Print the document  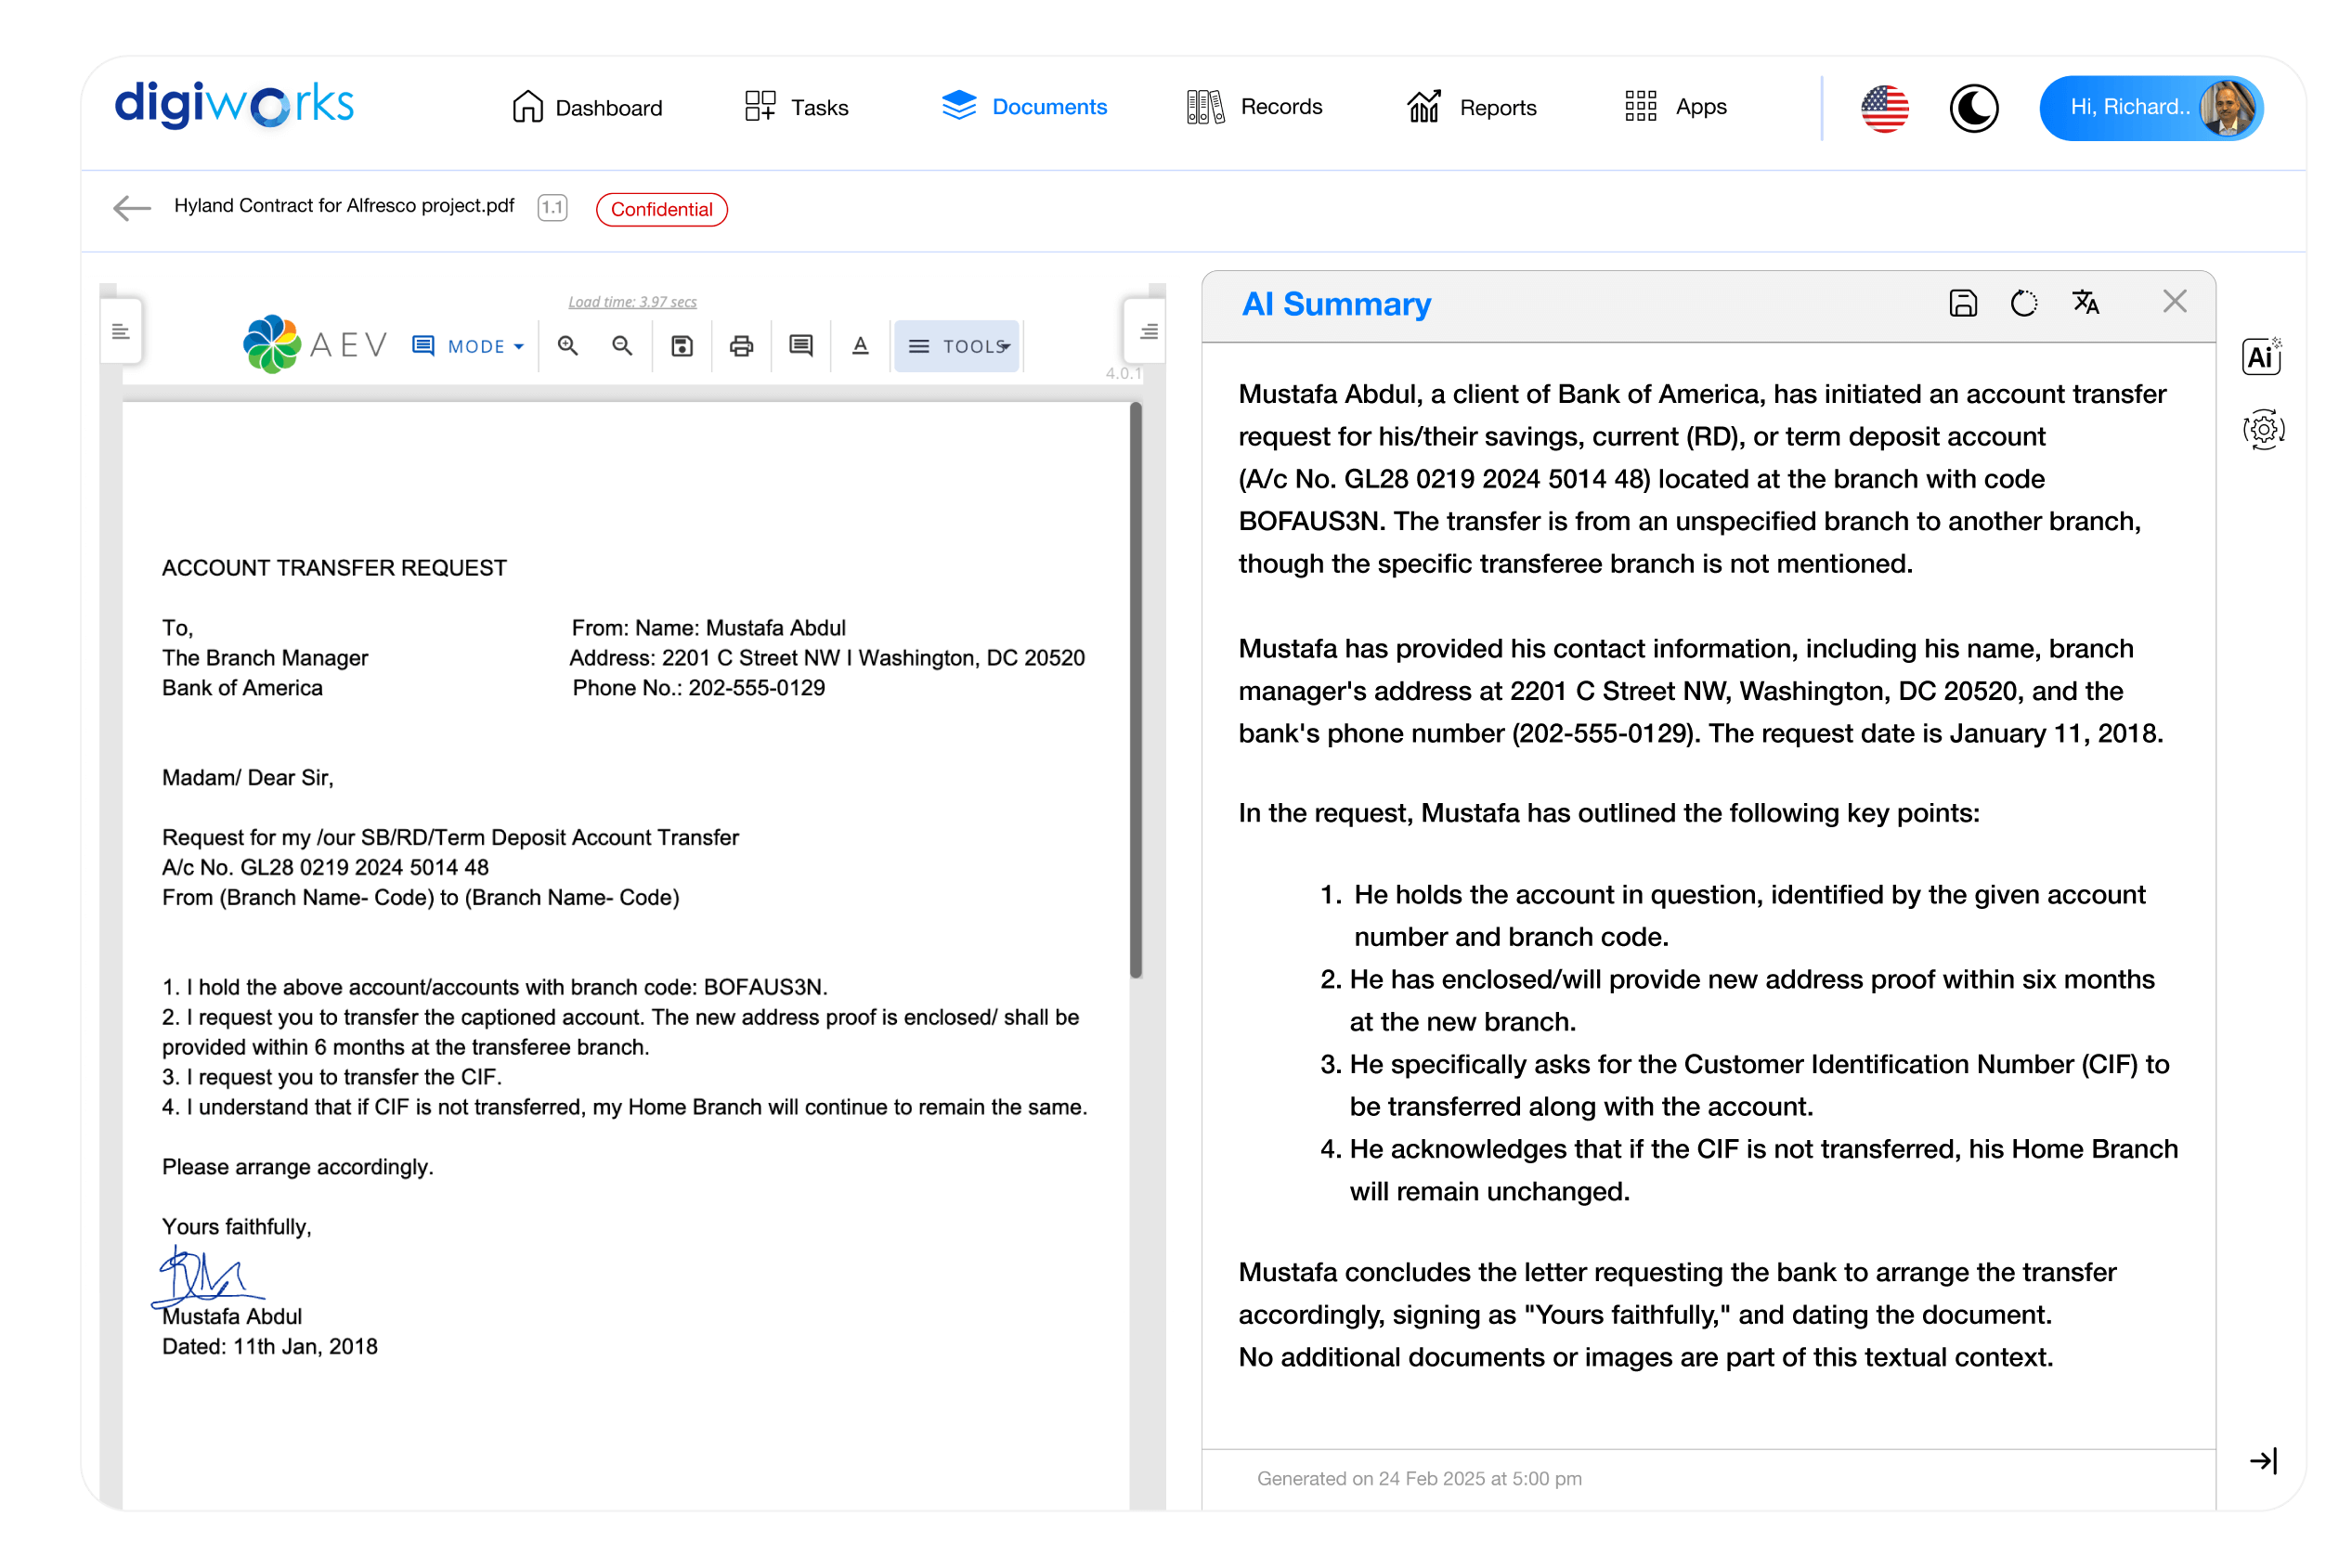(741, 346)
